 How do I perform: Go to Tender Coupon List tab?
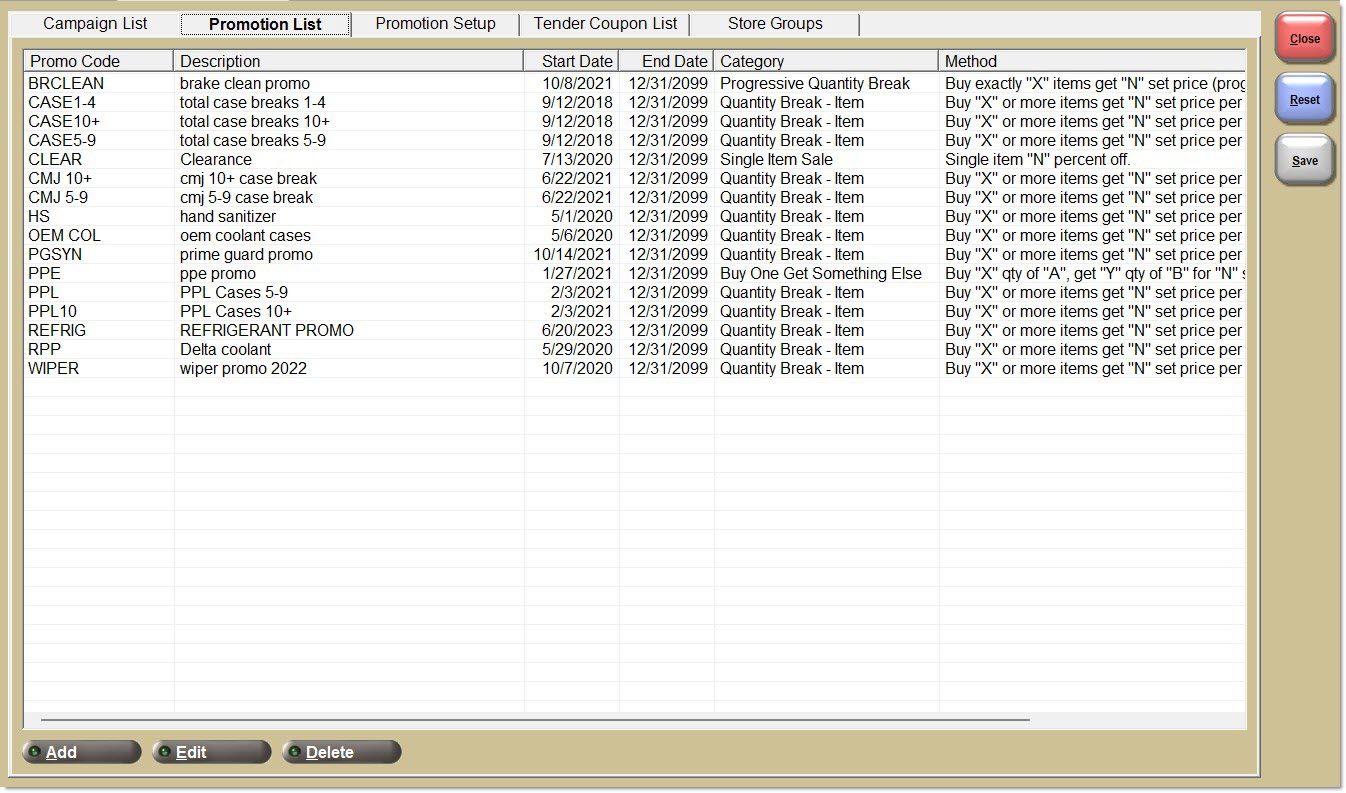click(x=605, y=24)
